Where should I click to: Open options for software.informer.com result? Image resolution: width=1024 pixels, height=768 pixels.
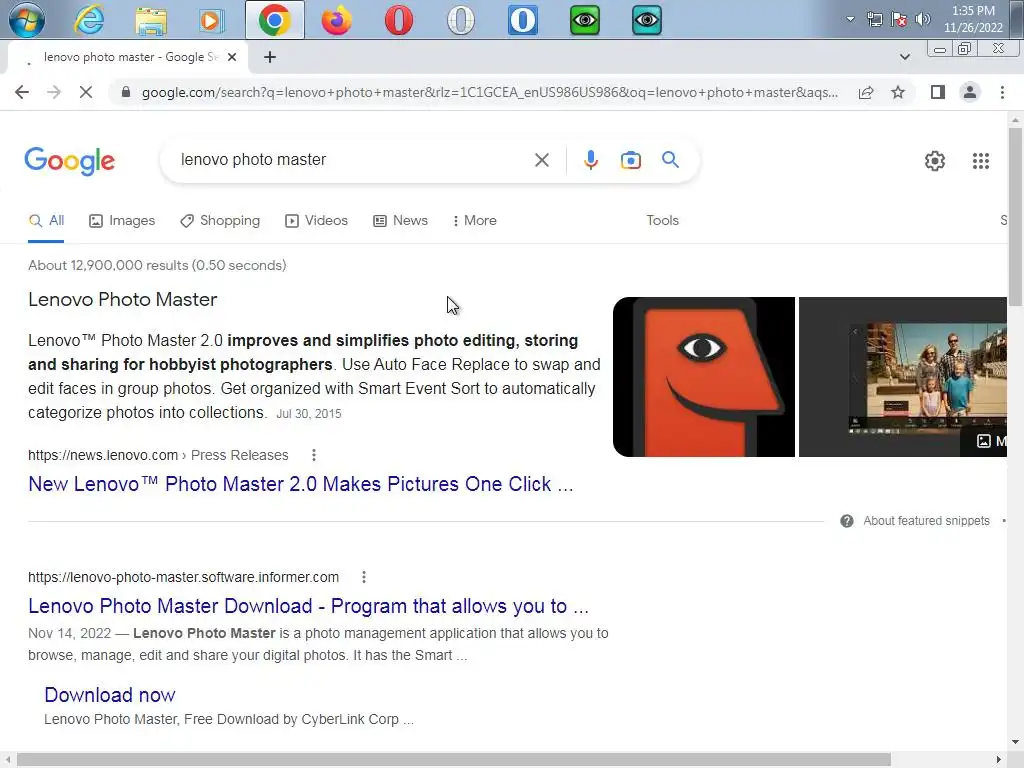(364, 577)
